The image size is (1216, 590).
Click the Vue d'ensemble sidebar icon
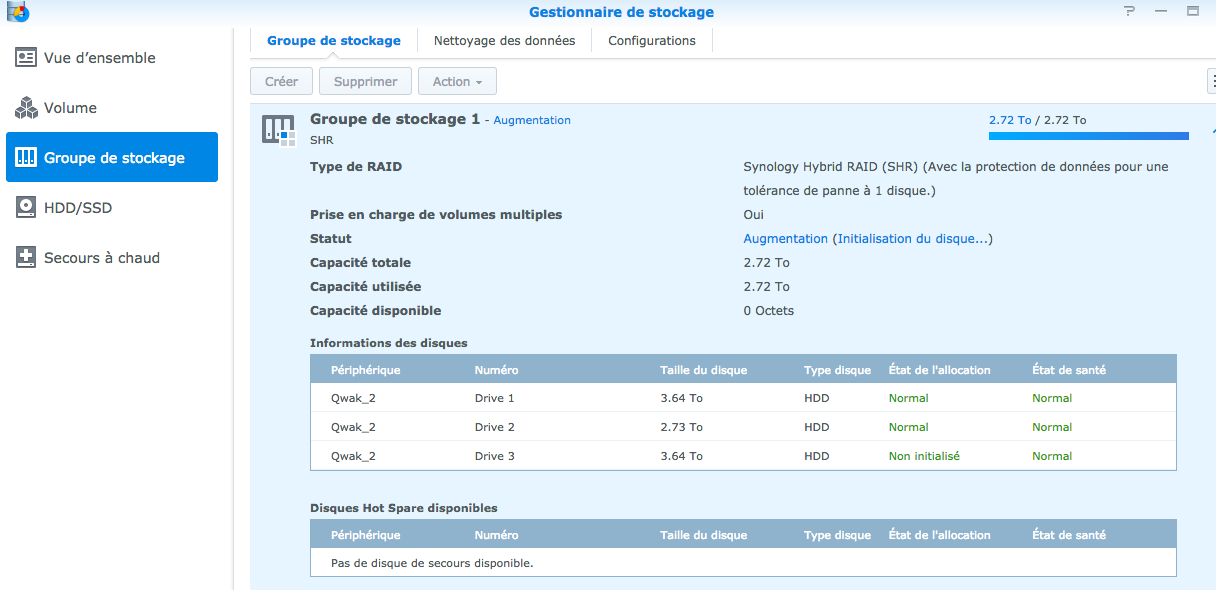pos(26,58)
